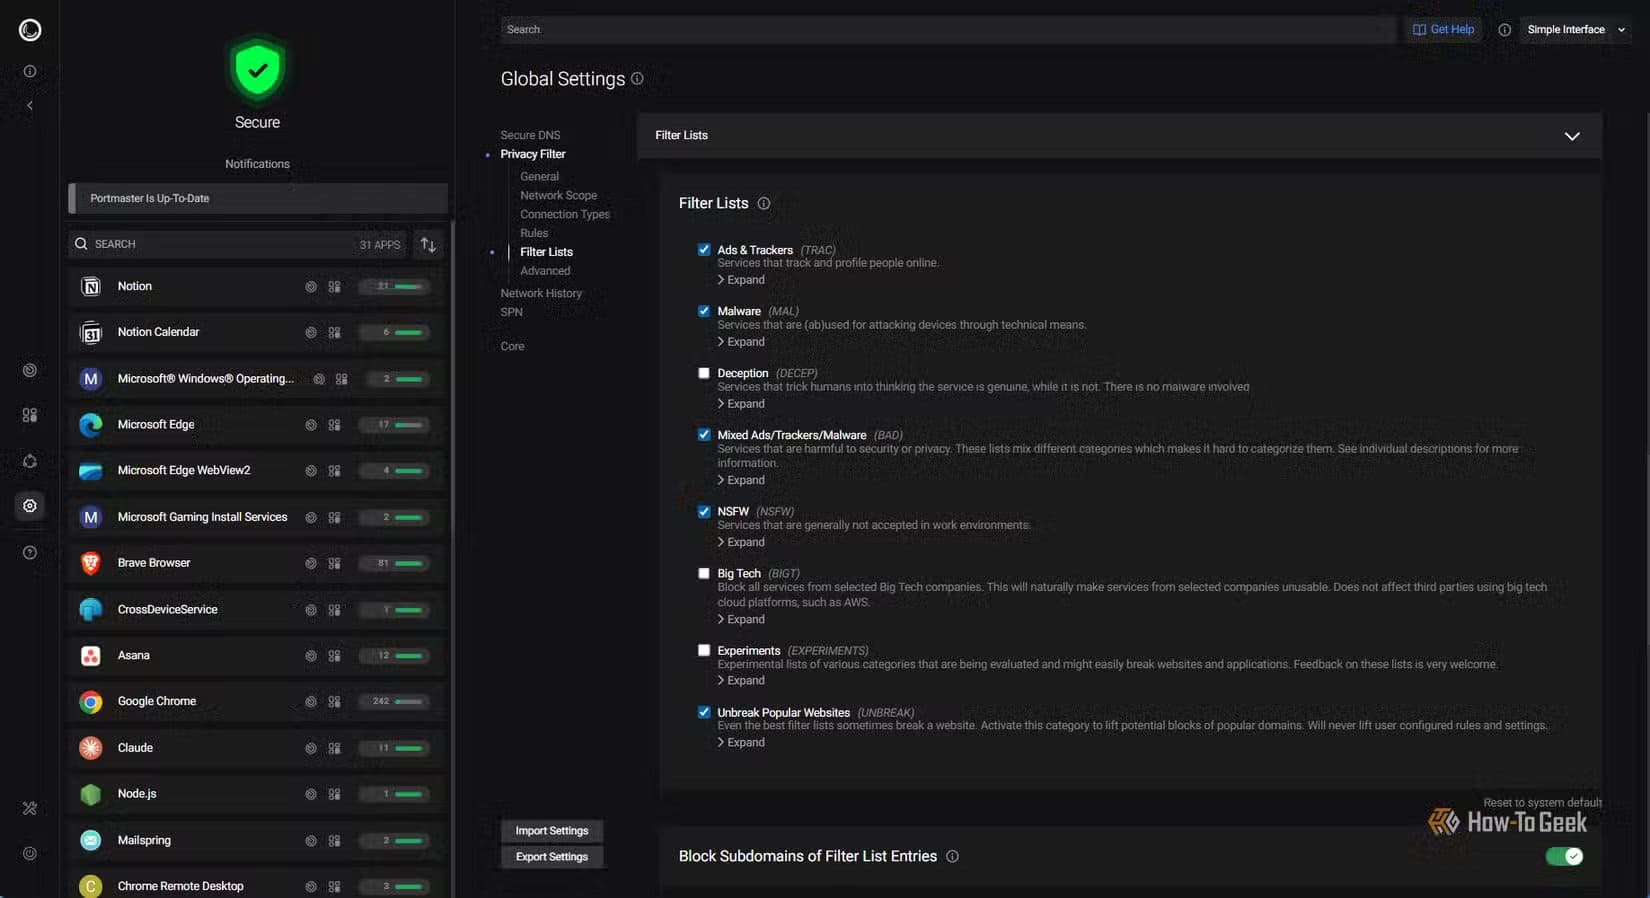The image size is (1650, 898).
Task: Click the top settings Search field
Action: point(945,30)
